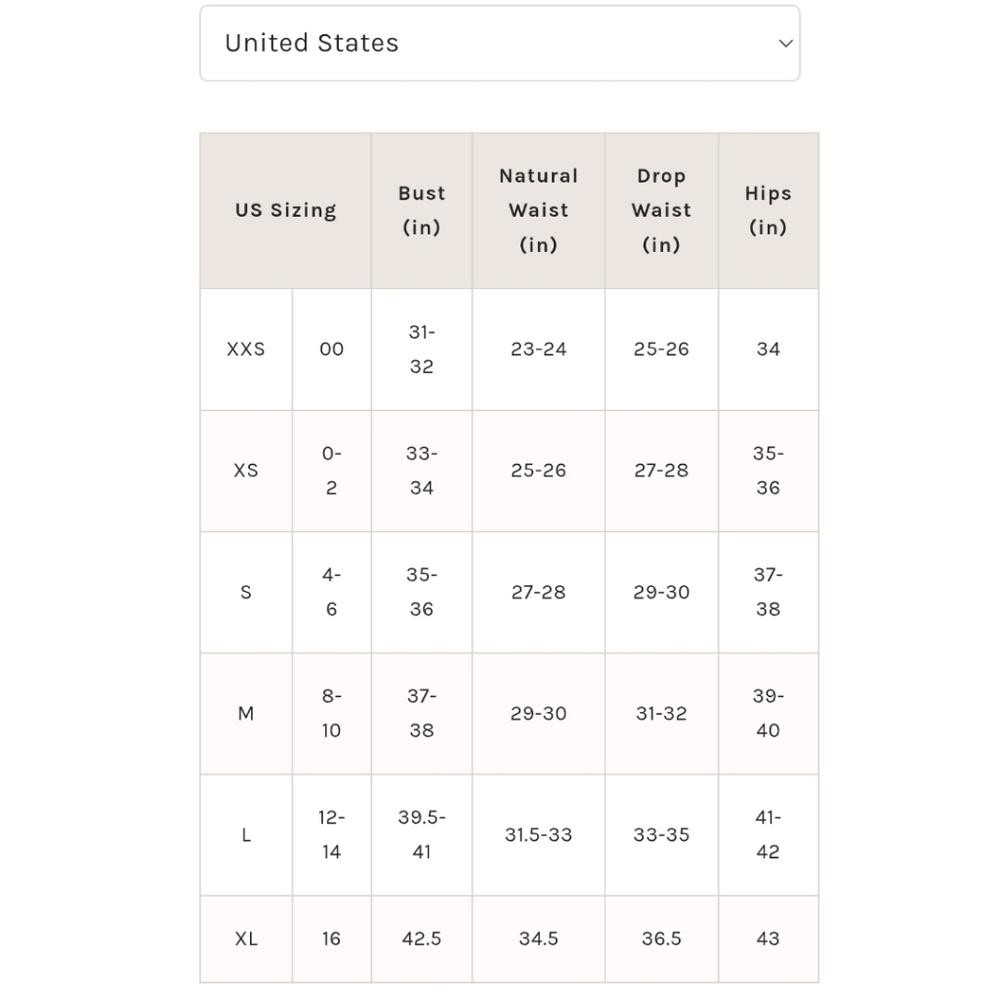Click the 43 hips cell
1000x1000 pixels.
tap(768, 939)
